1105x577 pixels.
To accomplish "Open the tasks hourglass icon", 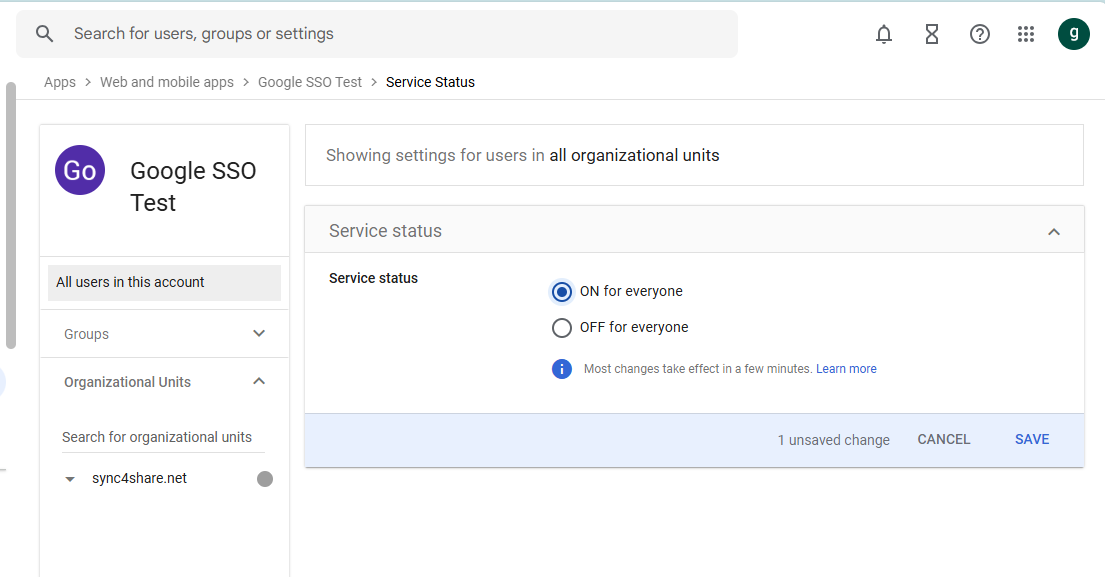I will coord(932,34).
